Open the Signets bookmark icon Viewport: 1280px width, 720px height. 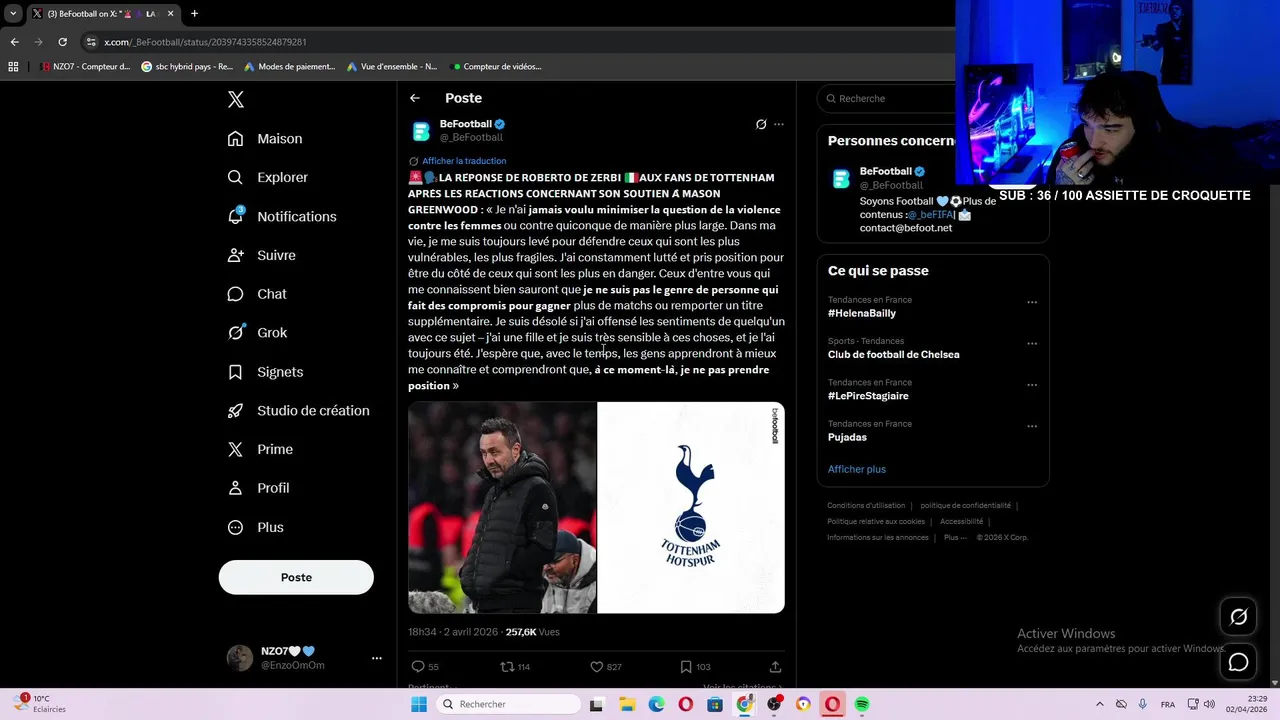[x=235, y=372]
